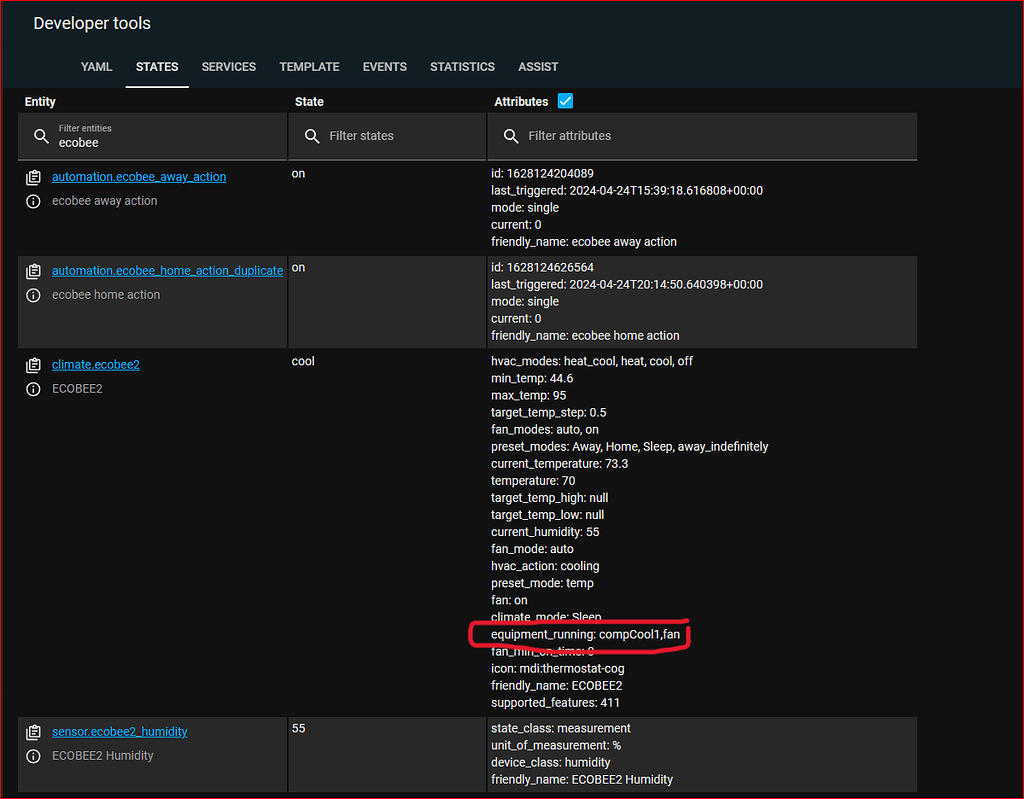This screenshot has height=799, width=1024.
Task: Switch to the YAML tab
Action: tap(97, 67)
